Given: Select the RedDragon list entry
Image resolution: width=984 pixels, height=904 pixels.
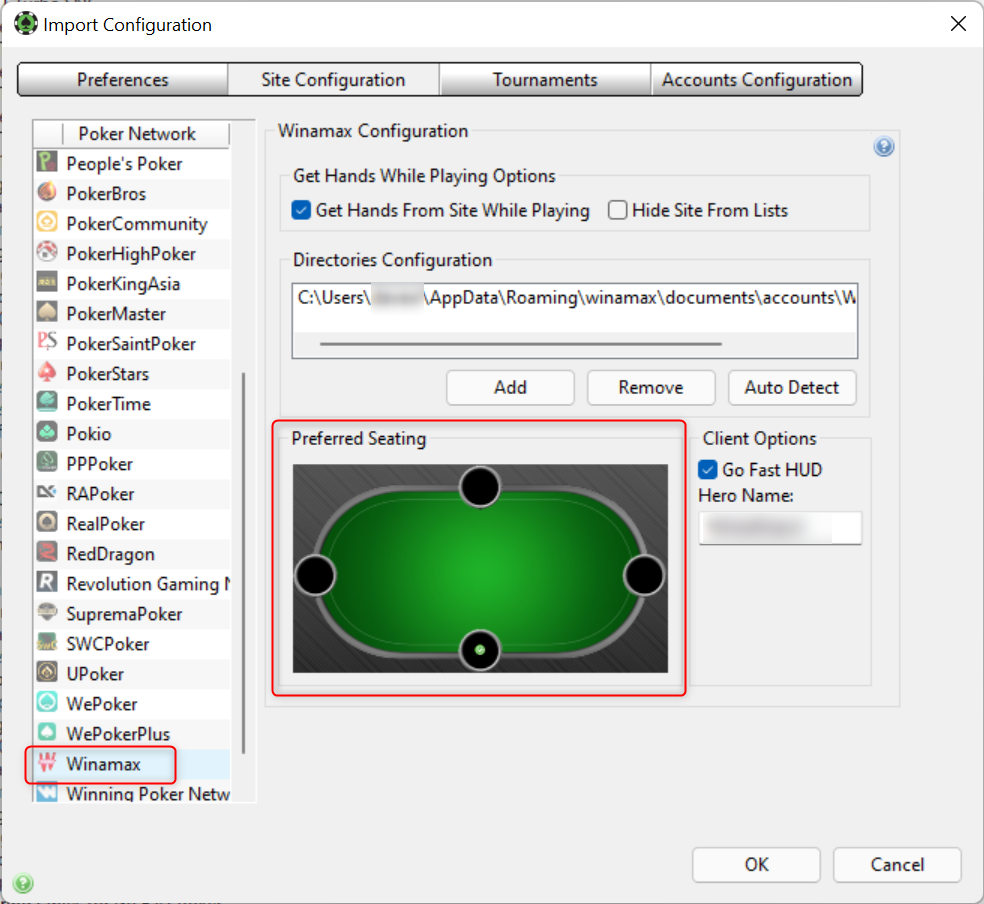Looking at the screenshot, I should (x=133, y=554).
